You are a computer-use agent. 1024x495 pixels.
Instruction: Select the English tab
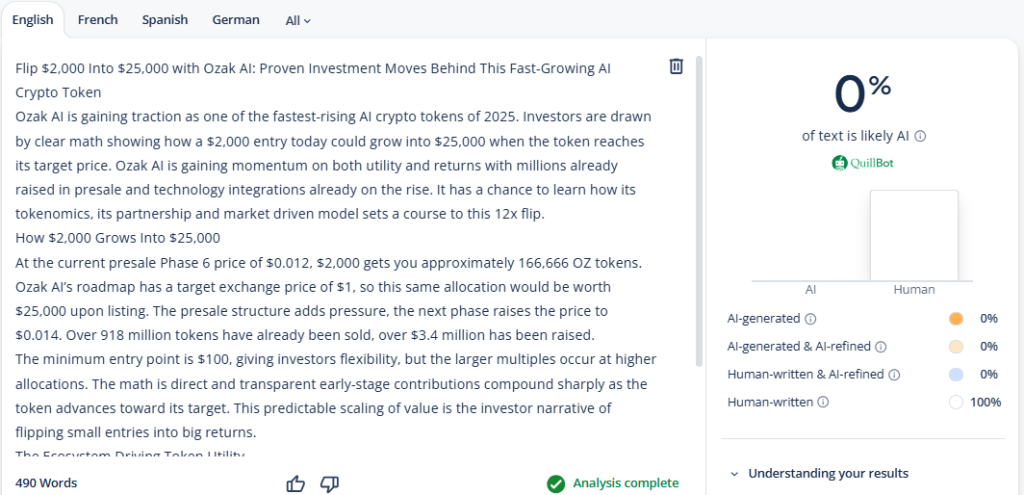click(33, 20)
